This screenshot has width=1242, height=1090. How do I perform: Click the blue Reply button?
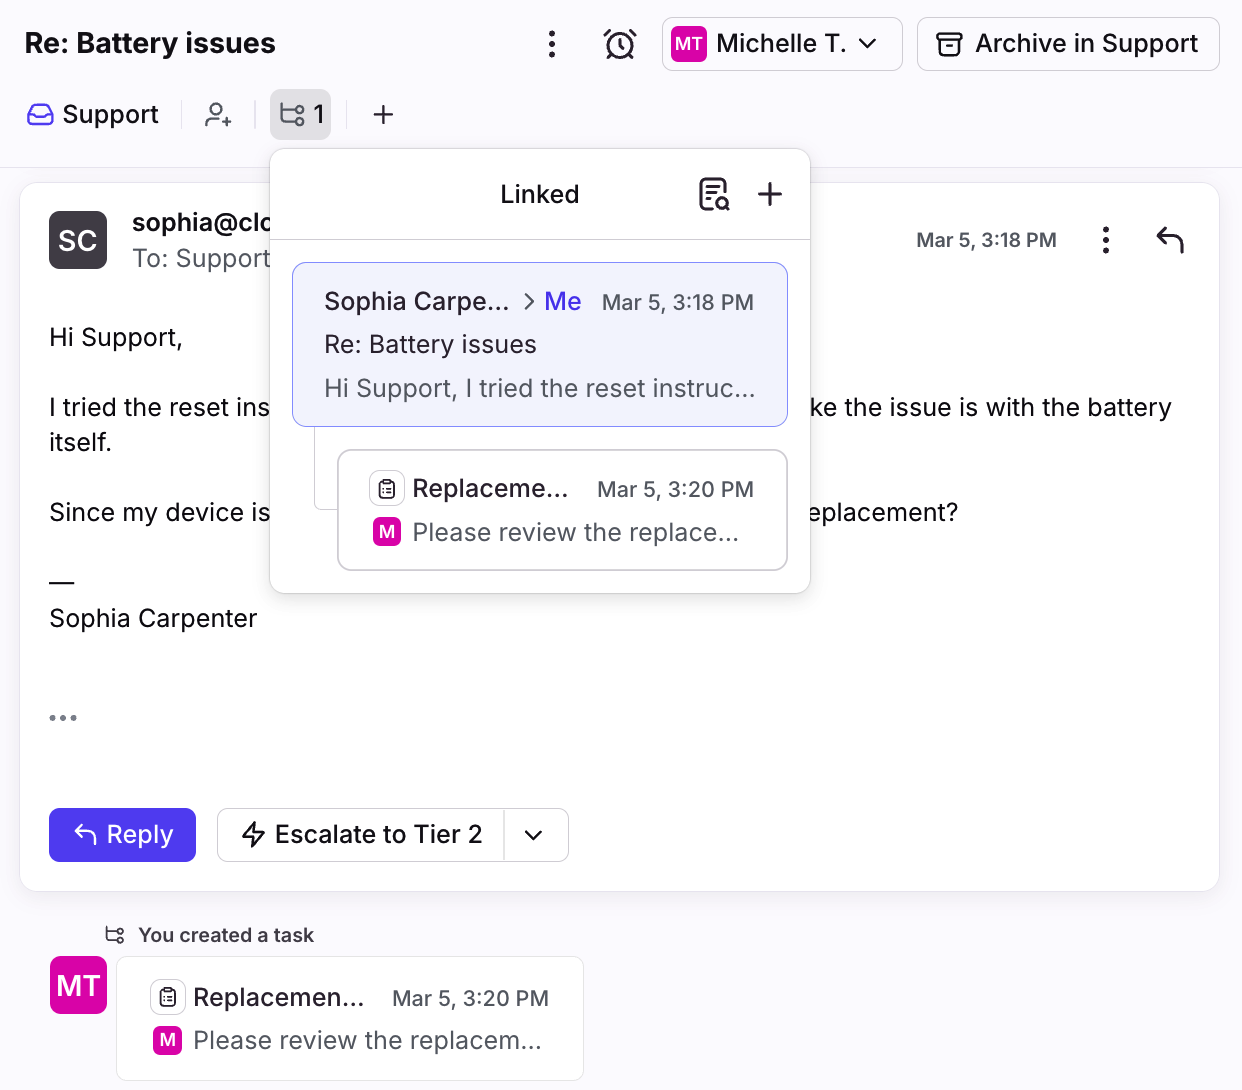[122, 835]
